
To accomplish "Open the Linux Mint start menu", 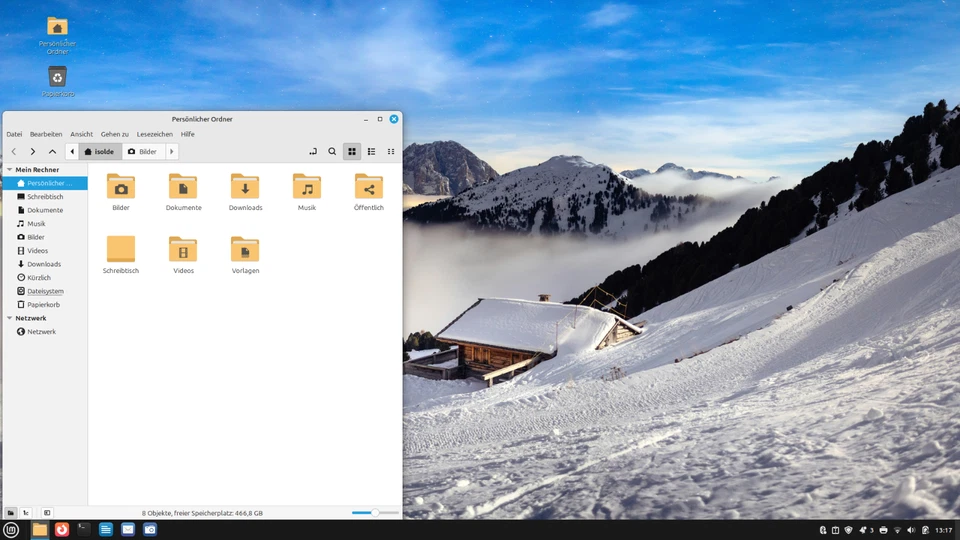I will [11, 530].
